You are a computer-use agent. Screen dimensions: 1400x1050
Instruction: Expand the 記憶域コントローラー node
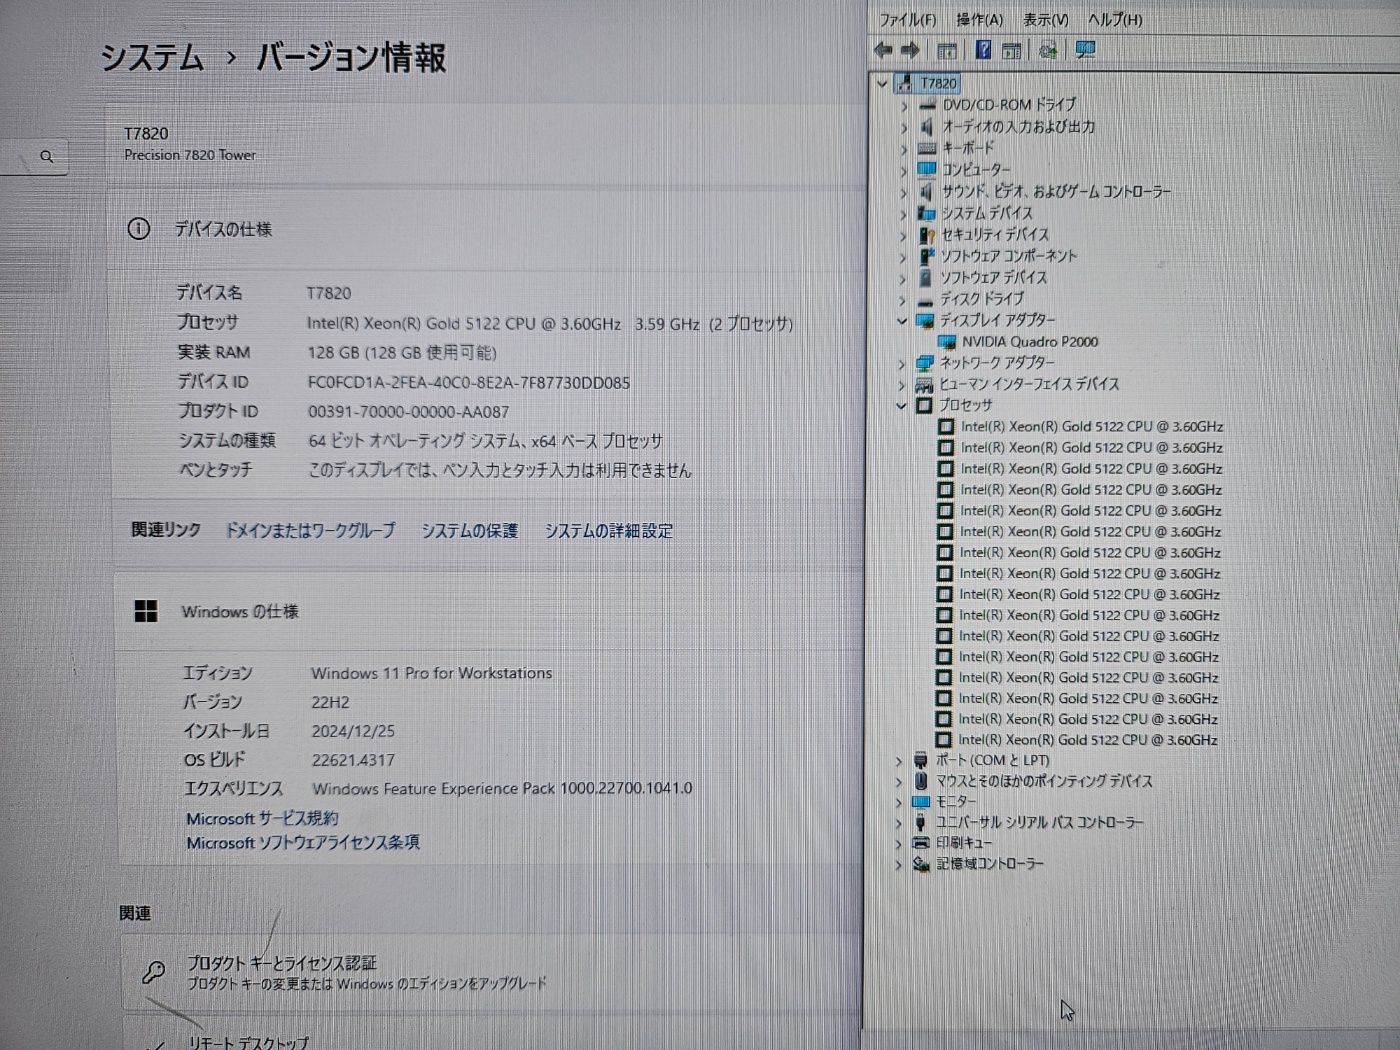click(x=898, y=864)
